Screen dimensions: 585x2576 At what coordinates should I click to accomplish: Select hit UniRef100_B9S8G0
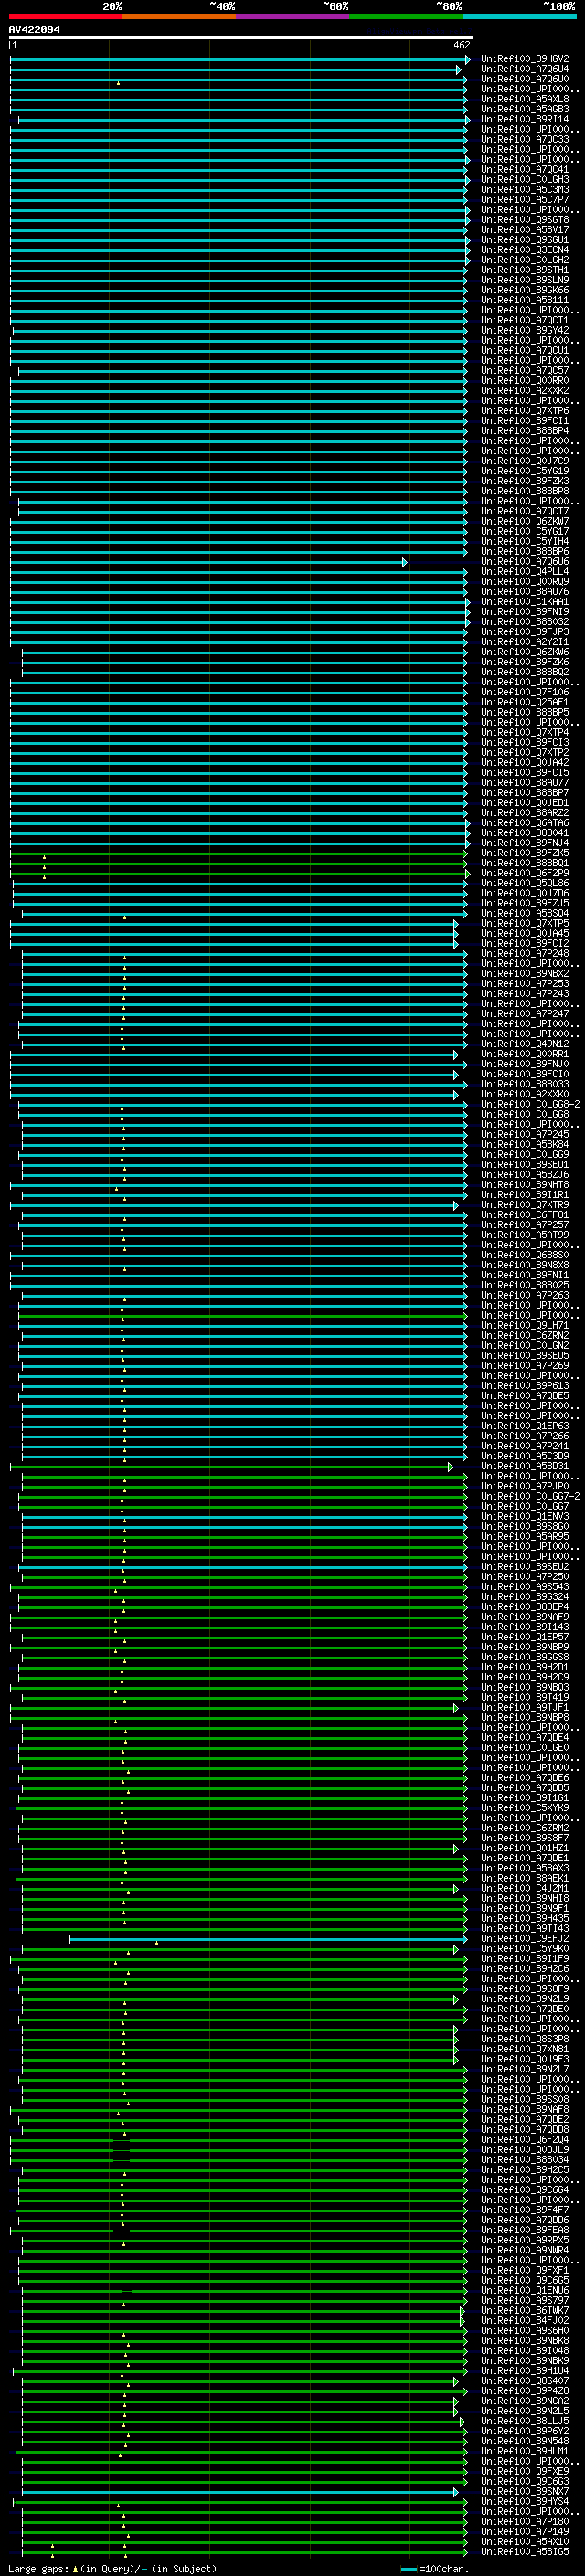tap(525, 1527)
